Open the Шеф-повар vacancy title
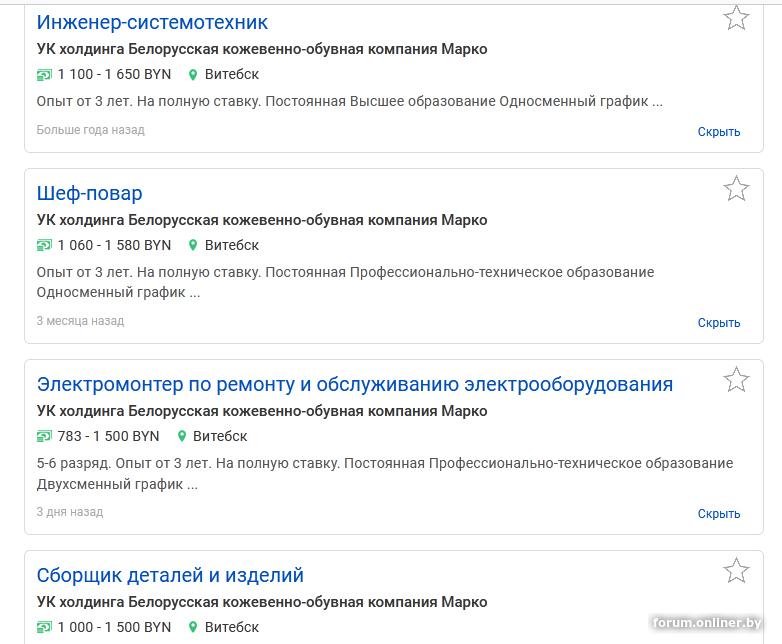Screen dimensions: 782x644 pos(90,193)
